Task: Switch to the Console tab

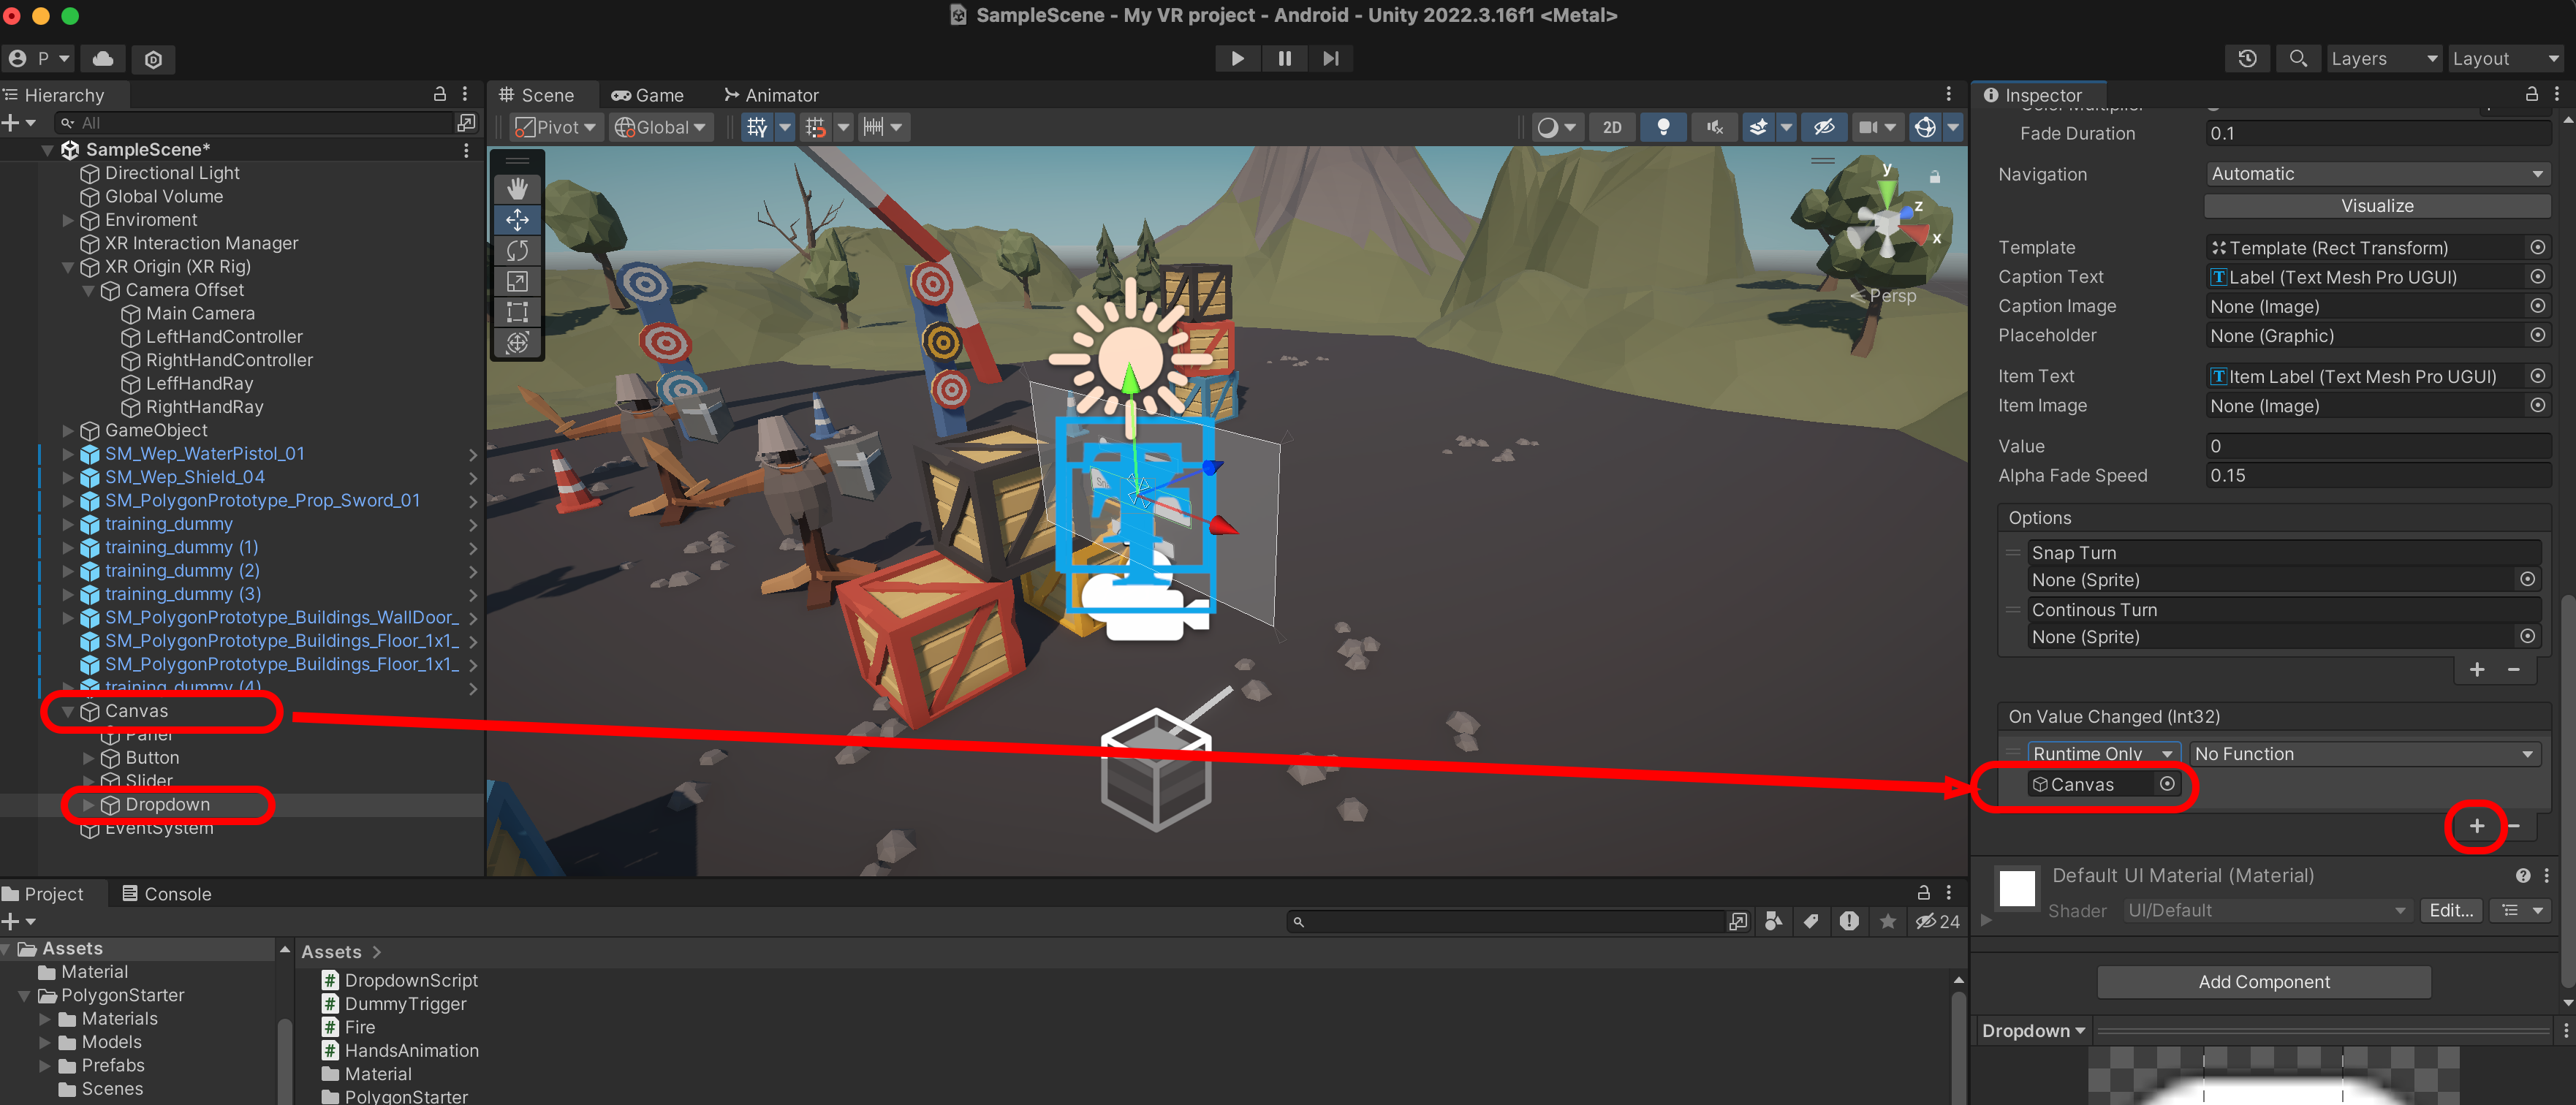Action: [x=167, y=893]
